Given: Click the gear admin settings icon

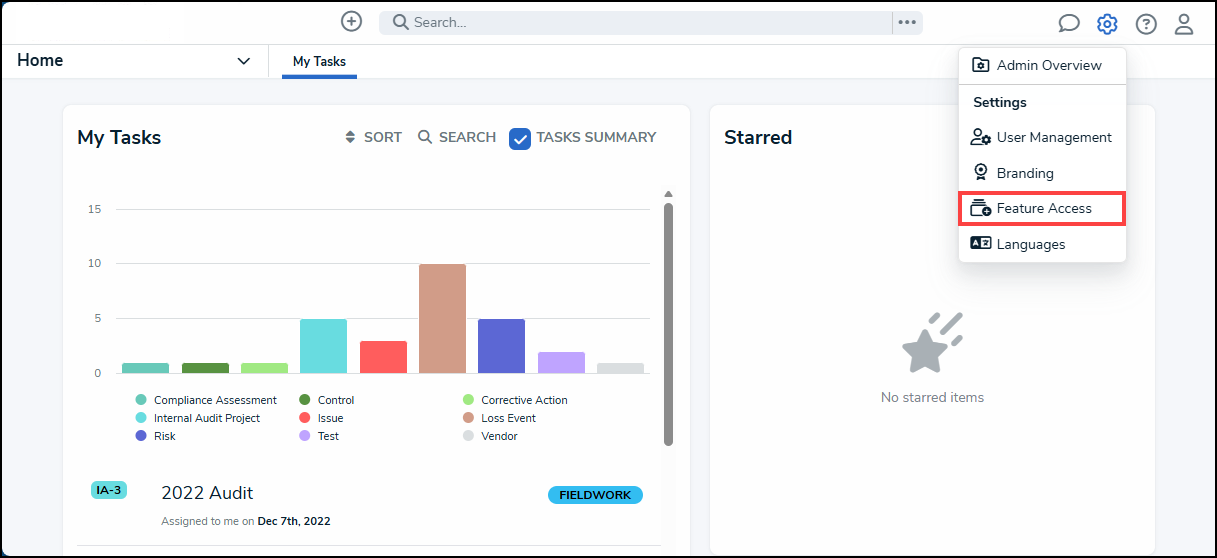Looking at the screenshot, I should (x=1107, y=24).
